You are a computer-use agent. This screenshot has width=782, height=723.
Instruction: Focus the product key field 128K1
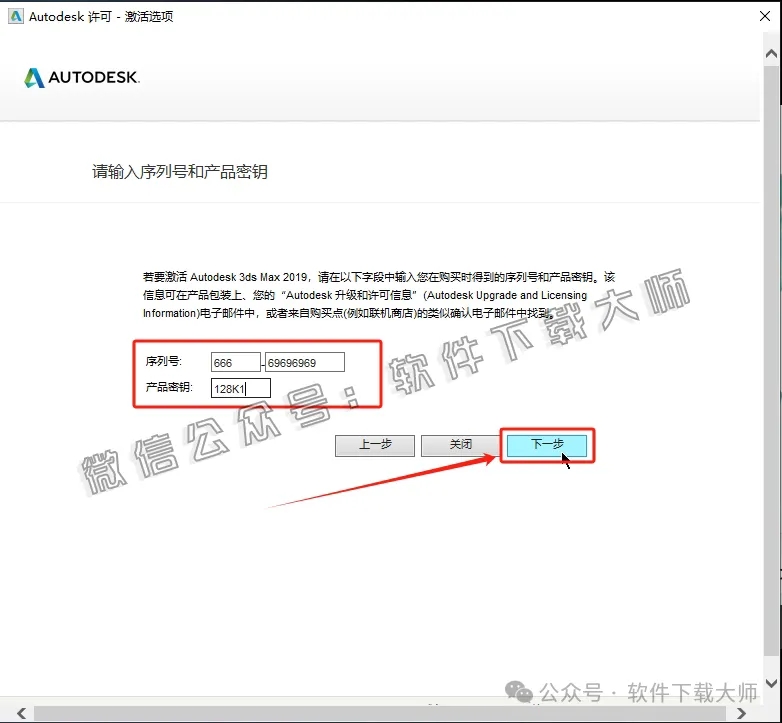(241, 388)
